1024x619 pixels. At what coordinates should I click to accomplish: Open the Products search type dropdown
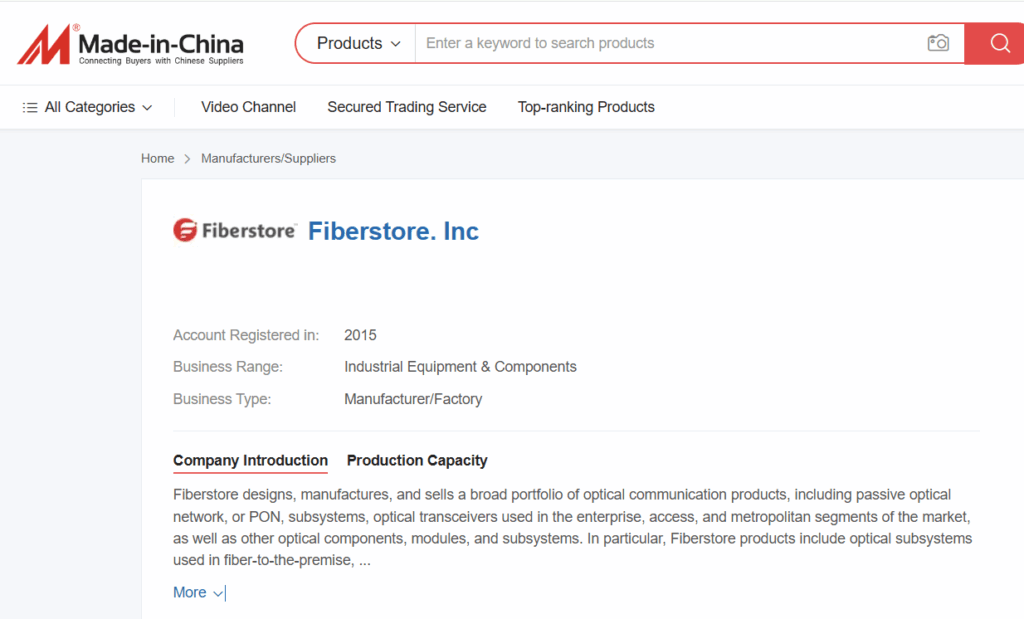[x=358, y=43]
